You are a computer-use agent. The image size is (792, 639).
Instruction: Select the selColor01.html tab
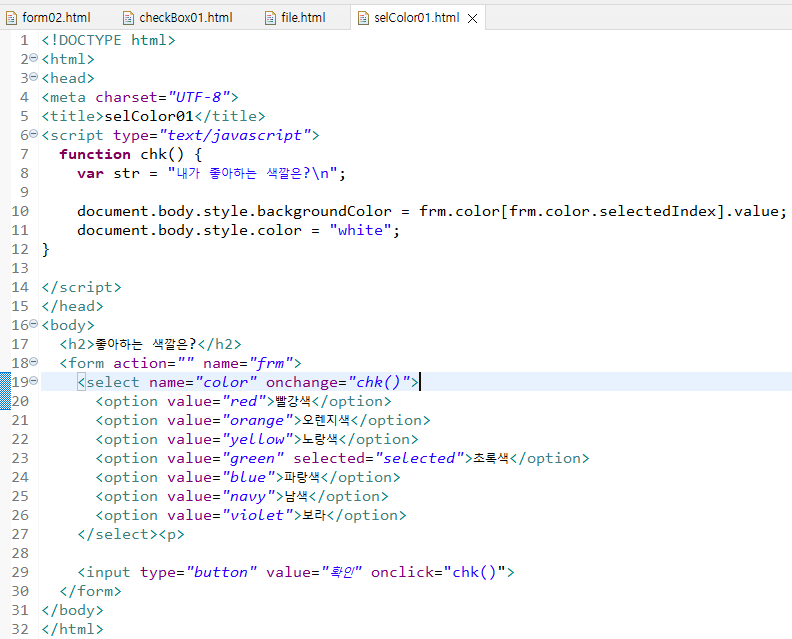click(417, 18)
